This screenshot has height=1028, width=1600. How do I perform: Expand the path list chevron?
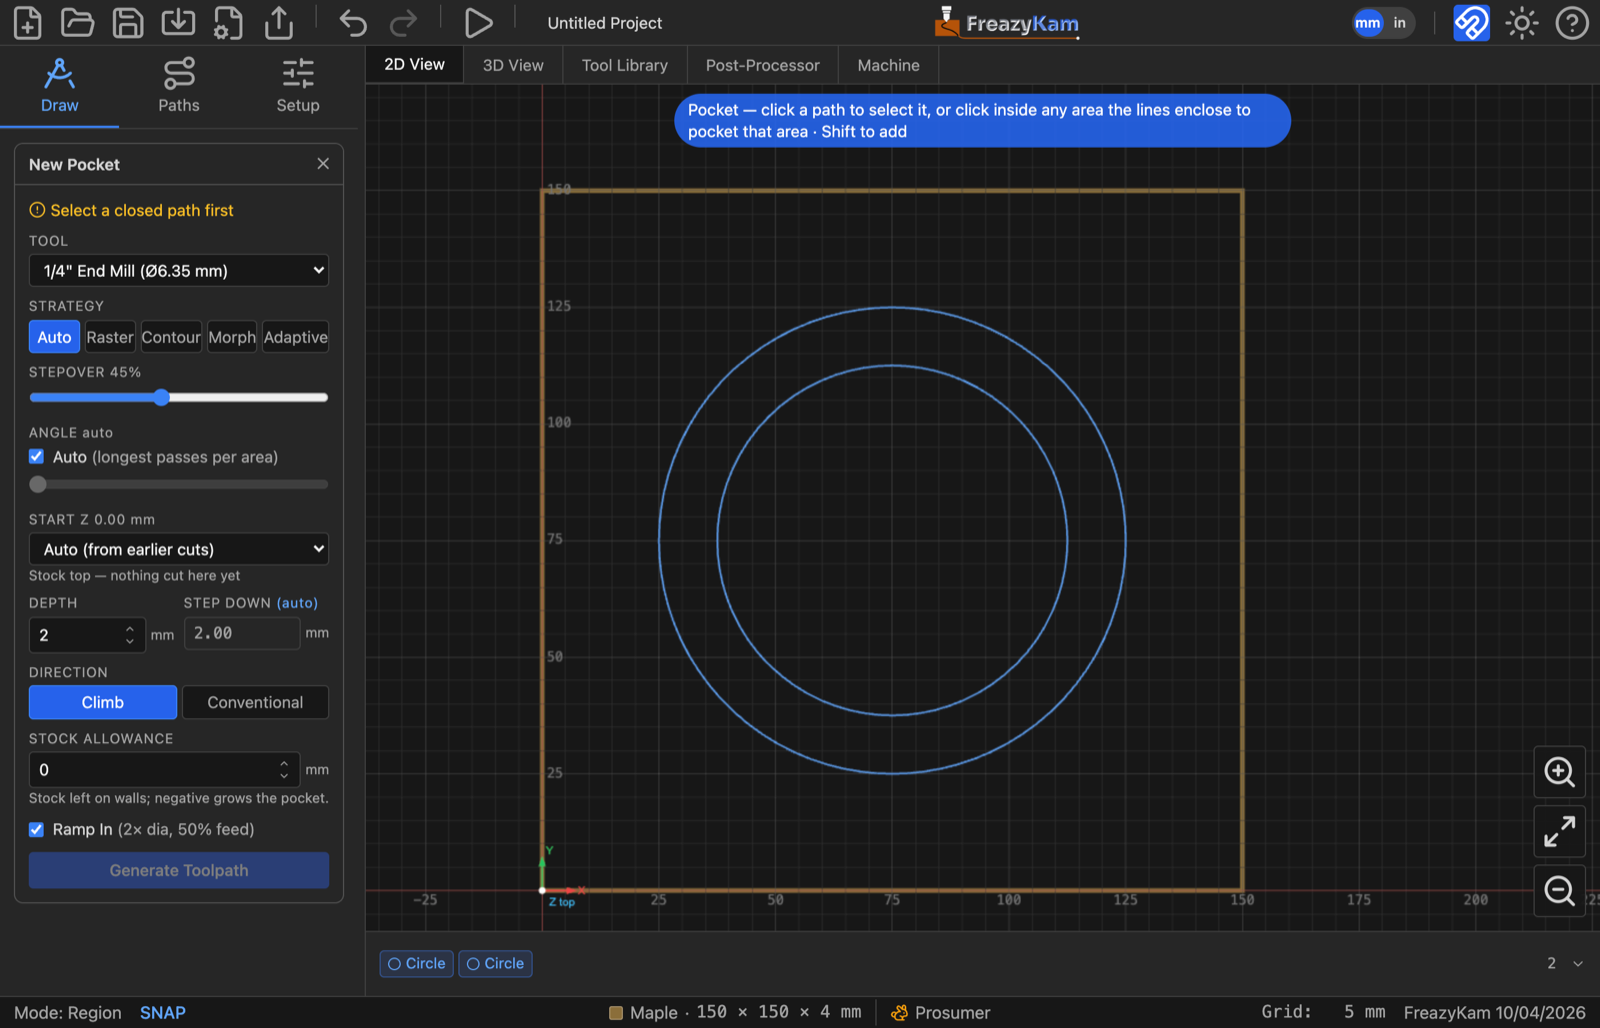(1578, 963)
